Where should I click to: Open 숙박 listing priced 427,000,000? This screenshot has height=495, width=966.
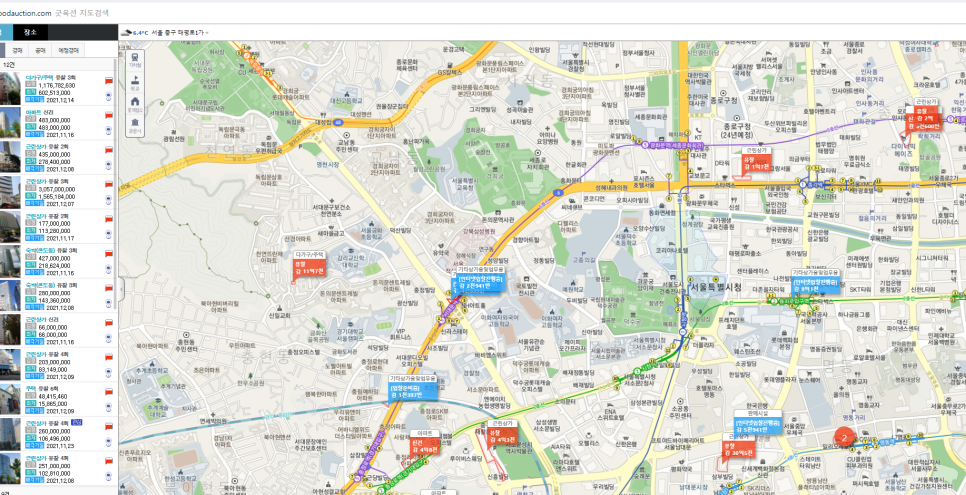point(51,250)
